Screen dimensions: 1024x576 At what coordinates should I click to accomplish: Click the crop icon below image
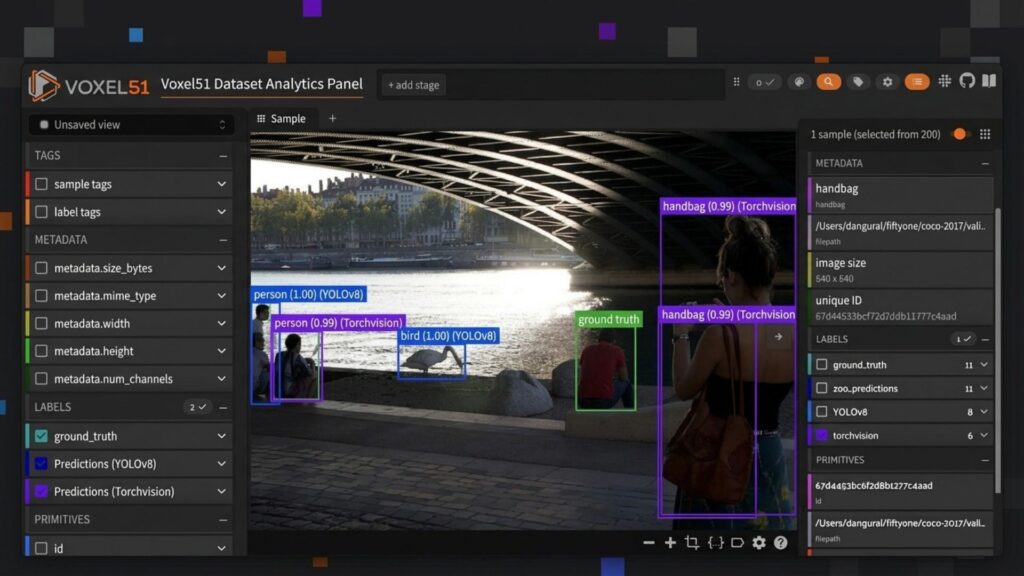click(x=692, y=543)
